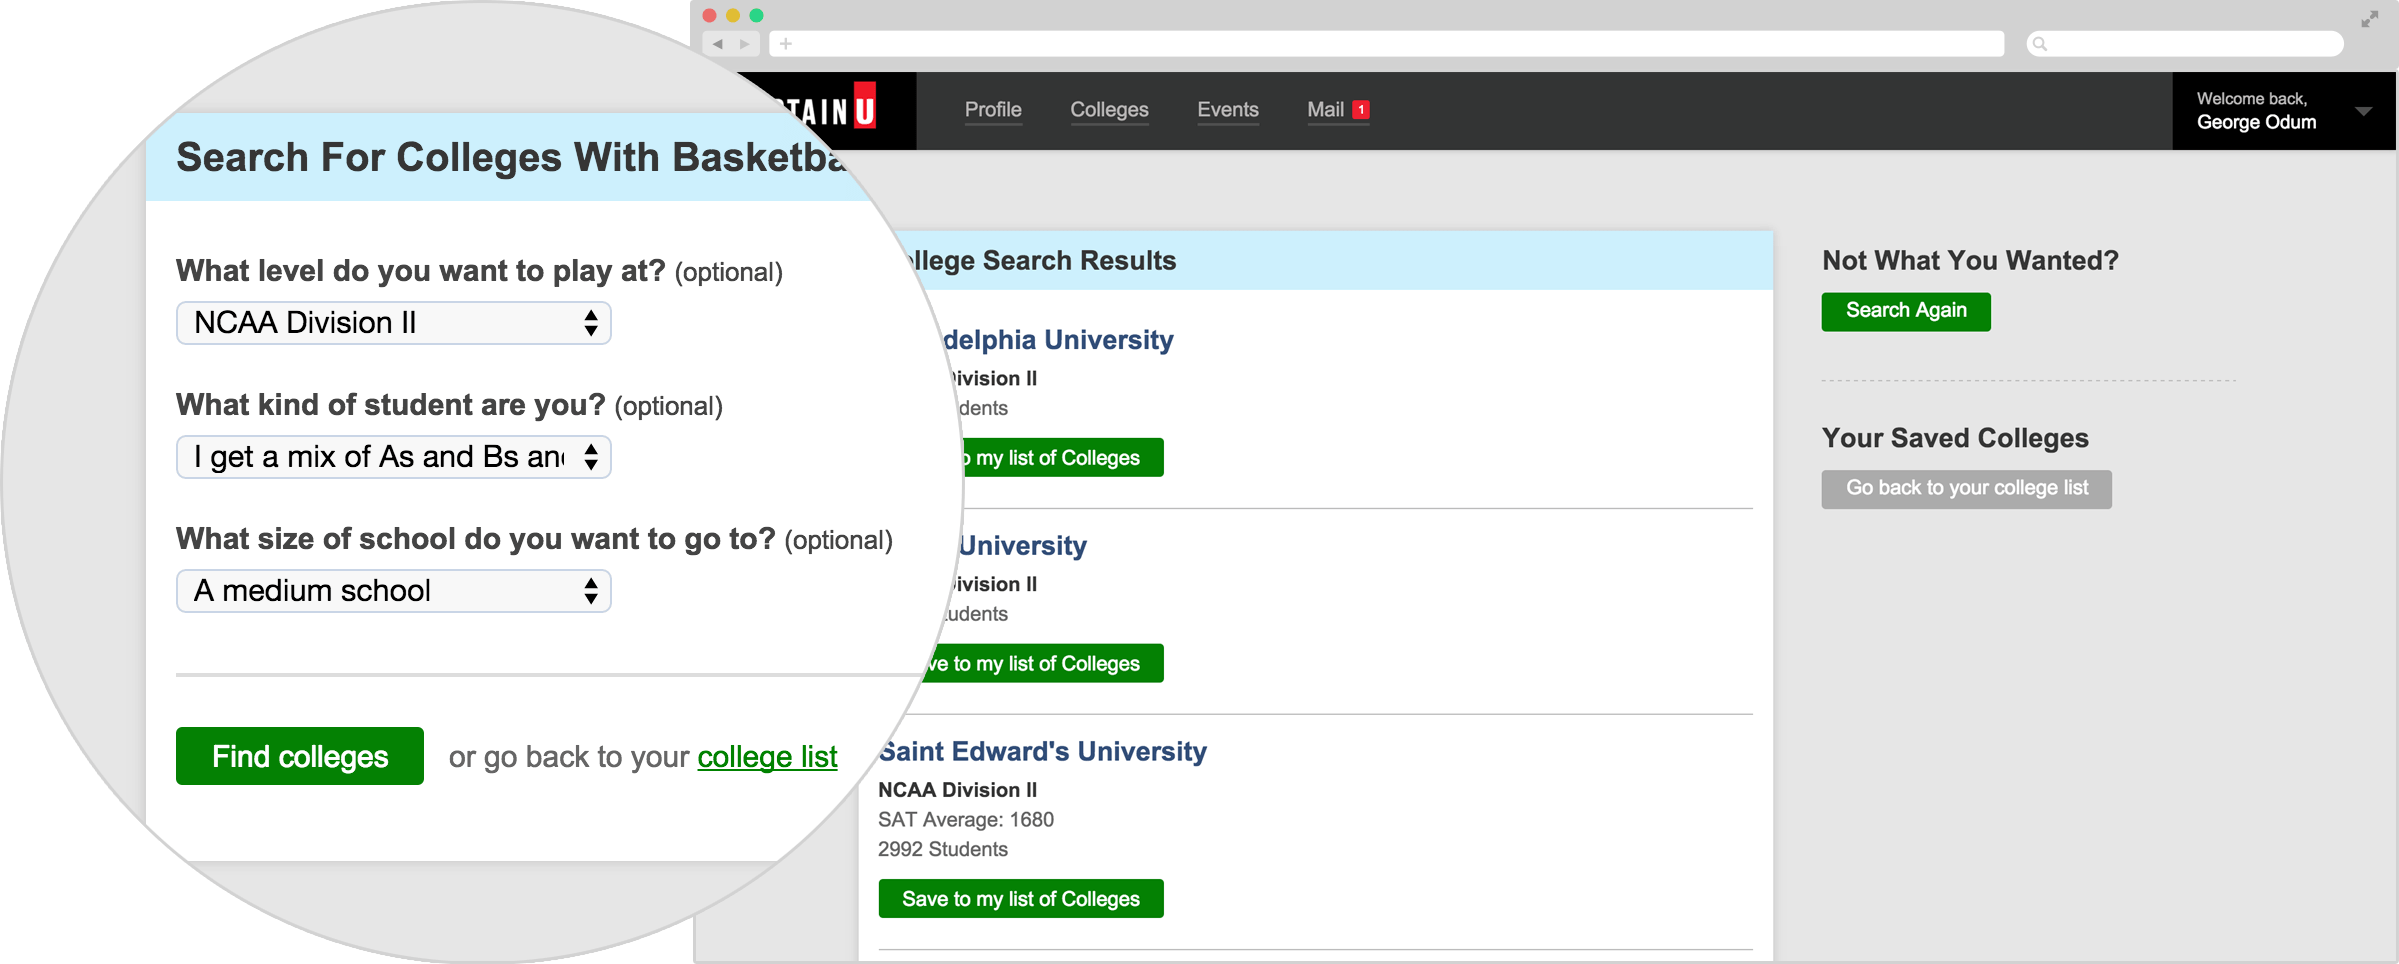
Task: Open the Events navigation item
Action: [x=1227, y=110]
